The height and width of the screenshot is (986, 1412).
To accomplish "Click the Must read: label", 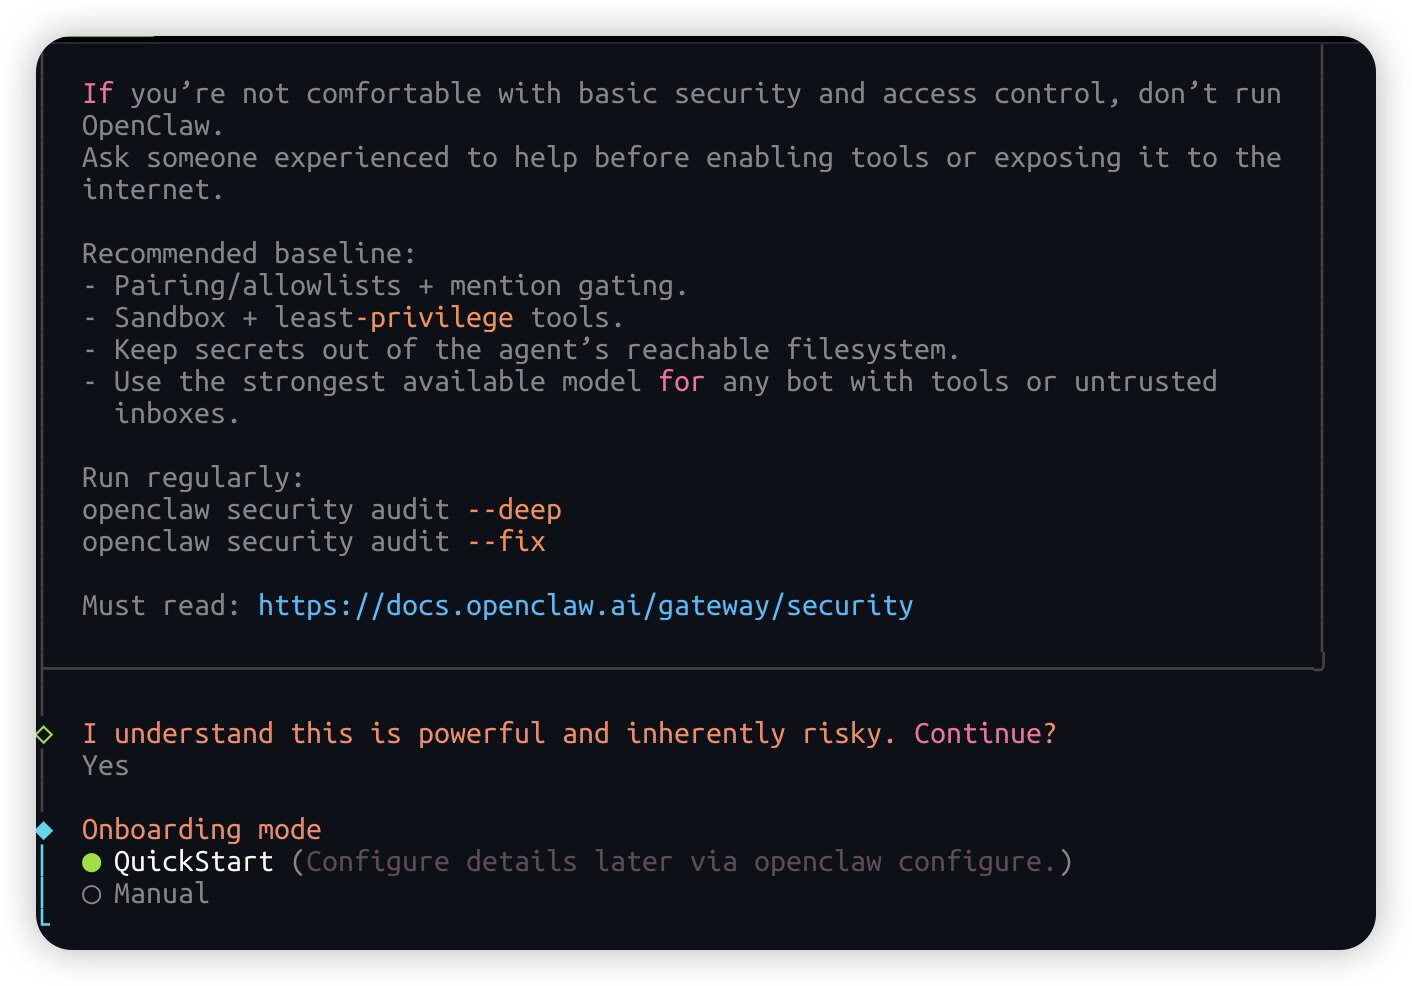I will tap(160, 606).
